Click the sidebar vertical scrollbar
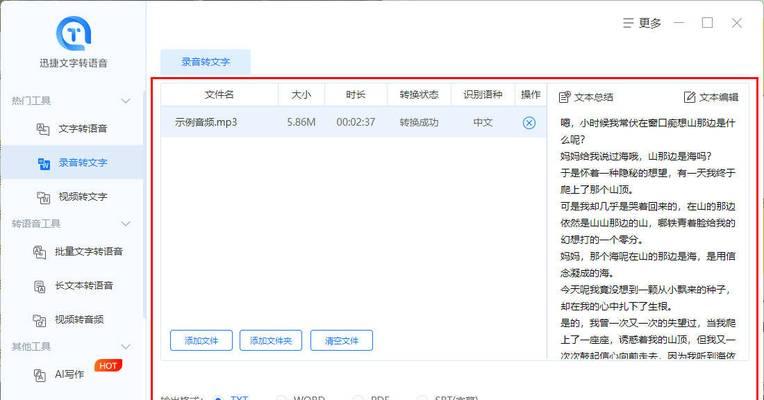 pyautogui.click(x=144, y=205)
